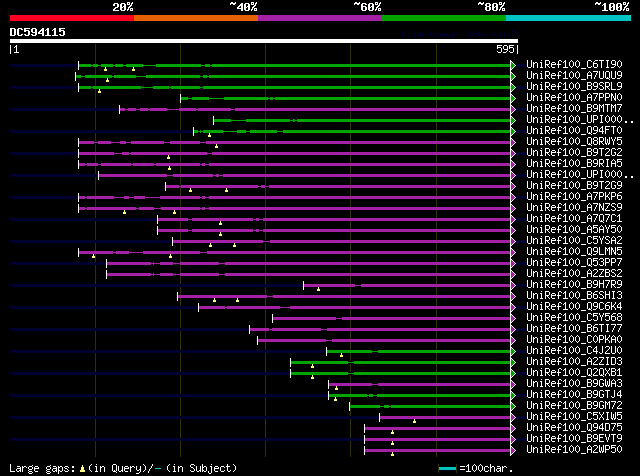Select the UniRef100_B9T2G9 label

click(574, 186)
